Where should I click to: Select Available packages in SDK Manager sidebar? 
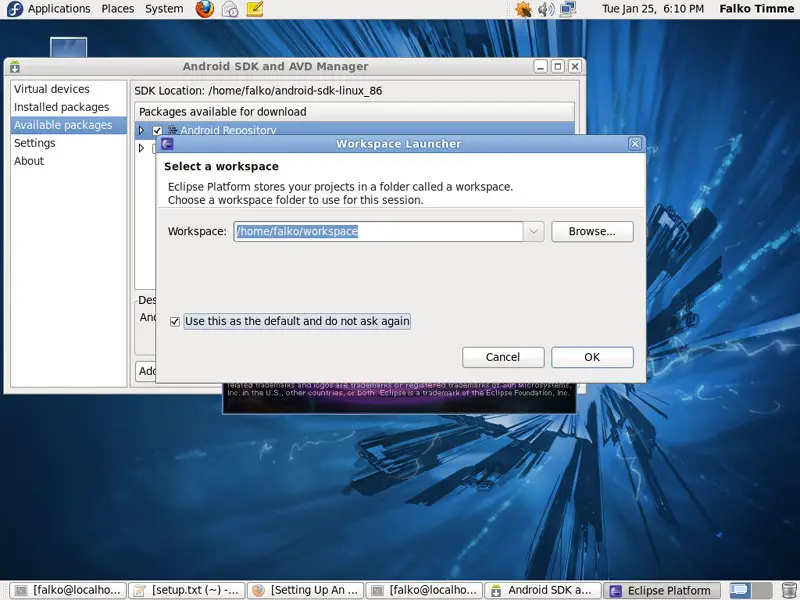pyautogui.click(x=68, y=125)
